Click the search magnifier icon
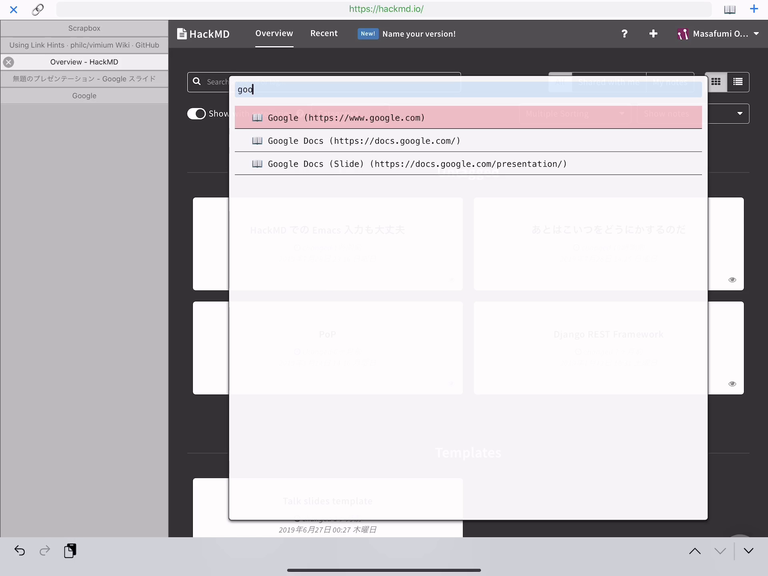Screen dimensions: 768x576 coord(197,81)
